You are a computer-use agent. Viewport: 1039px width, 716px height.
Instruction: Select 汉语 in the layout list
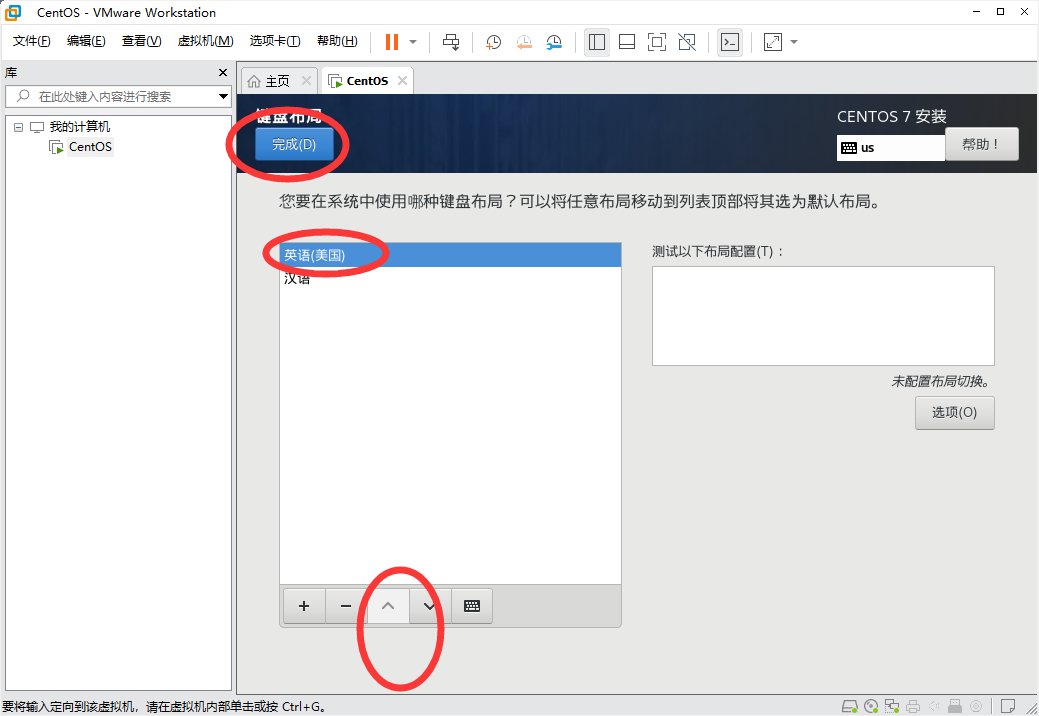click(451, 279)
